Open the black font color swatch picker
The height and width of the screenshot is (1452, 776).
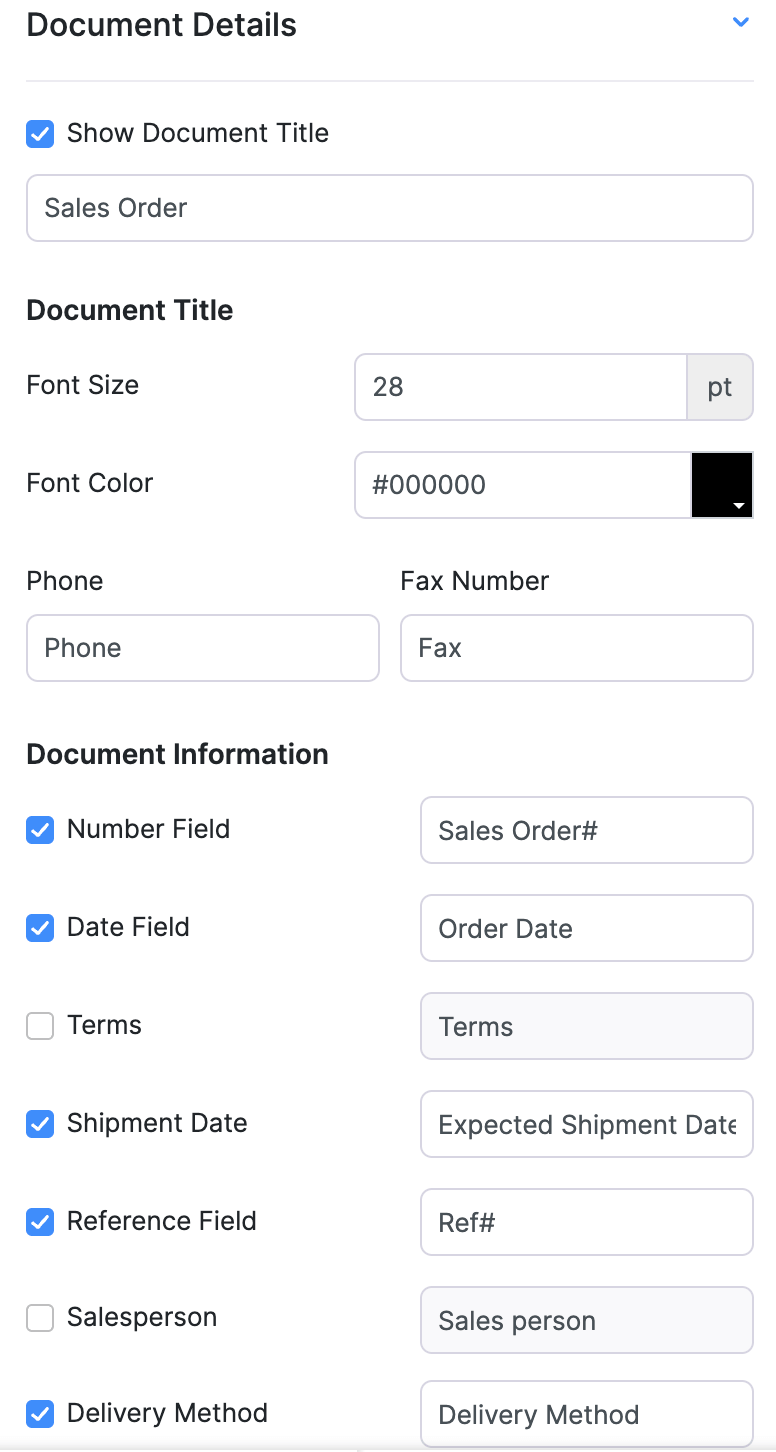click(x=722, y=485)
